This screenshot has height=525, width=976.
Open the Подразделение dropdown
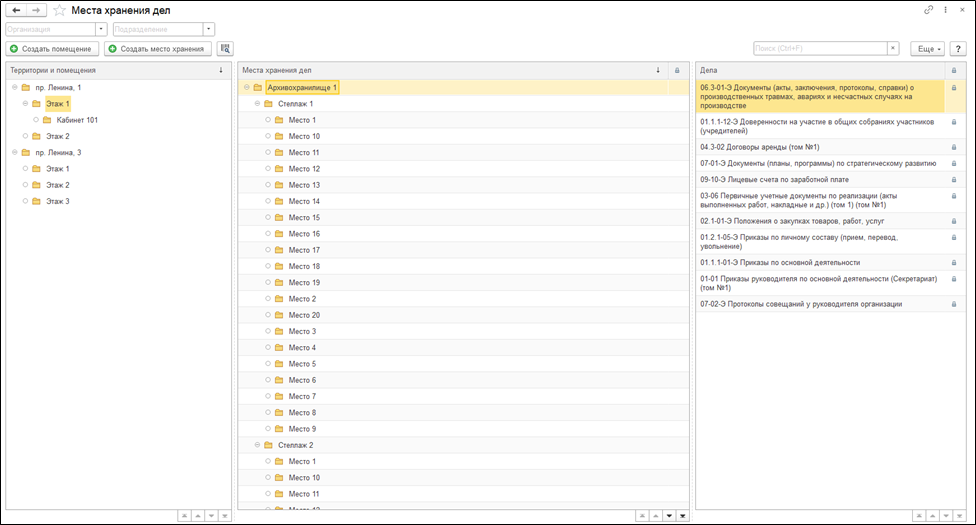(x=208, y=29)
